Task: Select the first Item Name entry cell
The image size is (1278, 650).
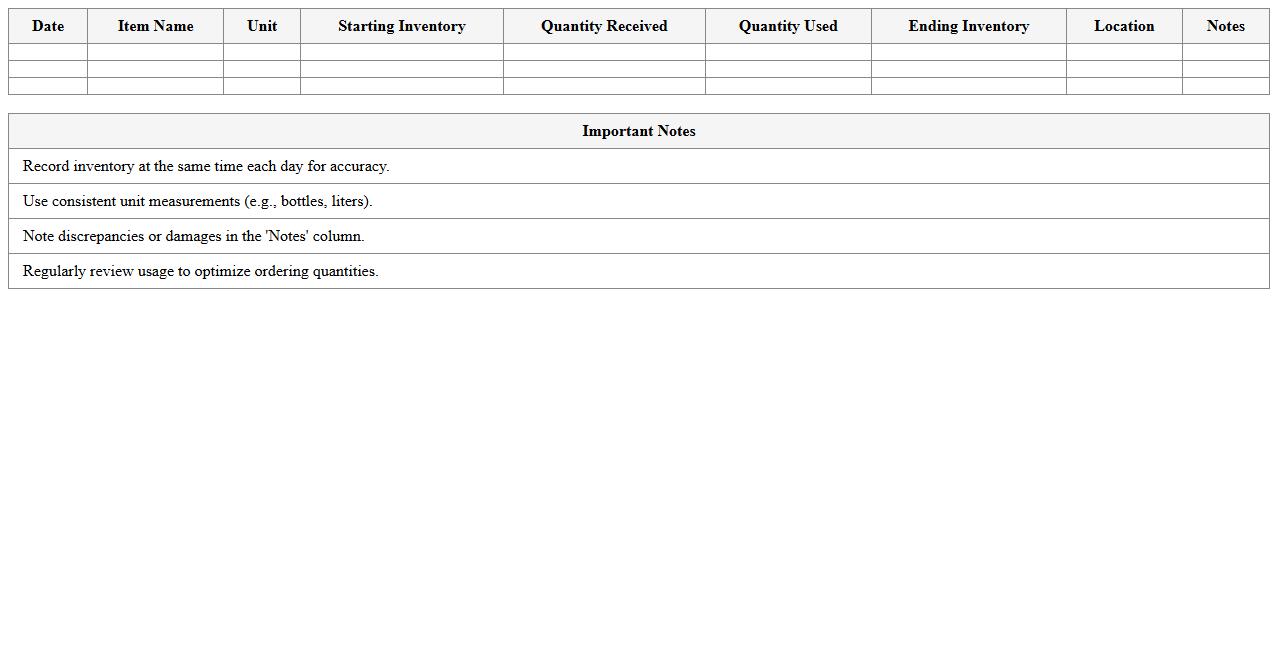Action: 155,51
